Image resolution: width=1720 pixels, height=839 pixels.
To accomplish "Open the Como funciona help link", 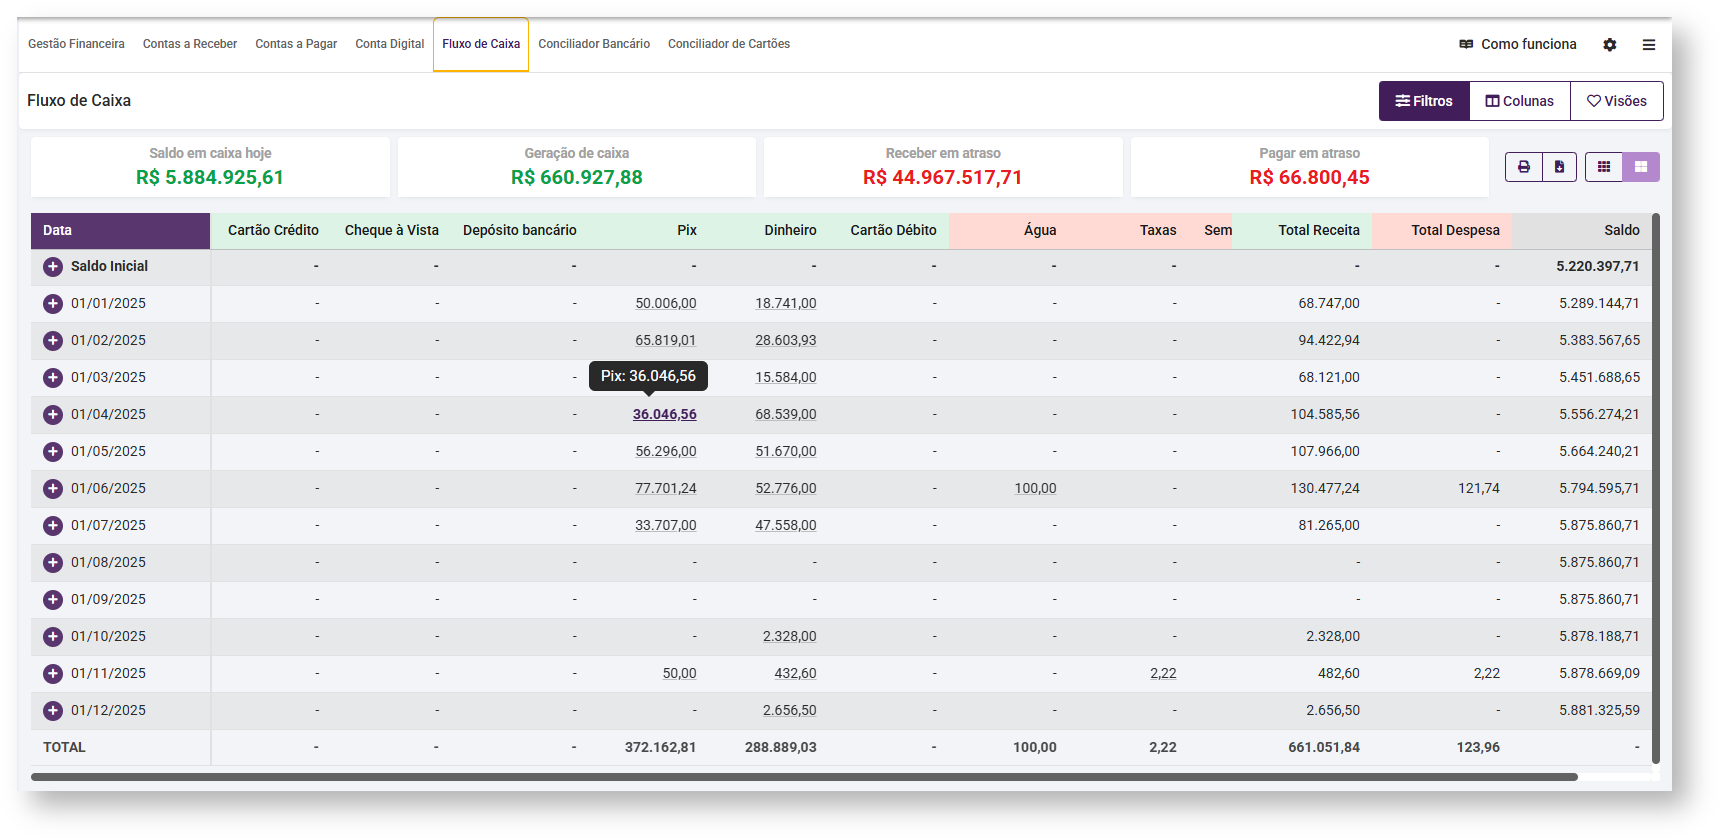I will pos(1518,44).
